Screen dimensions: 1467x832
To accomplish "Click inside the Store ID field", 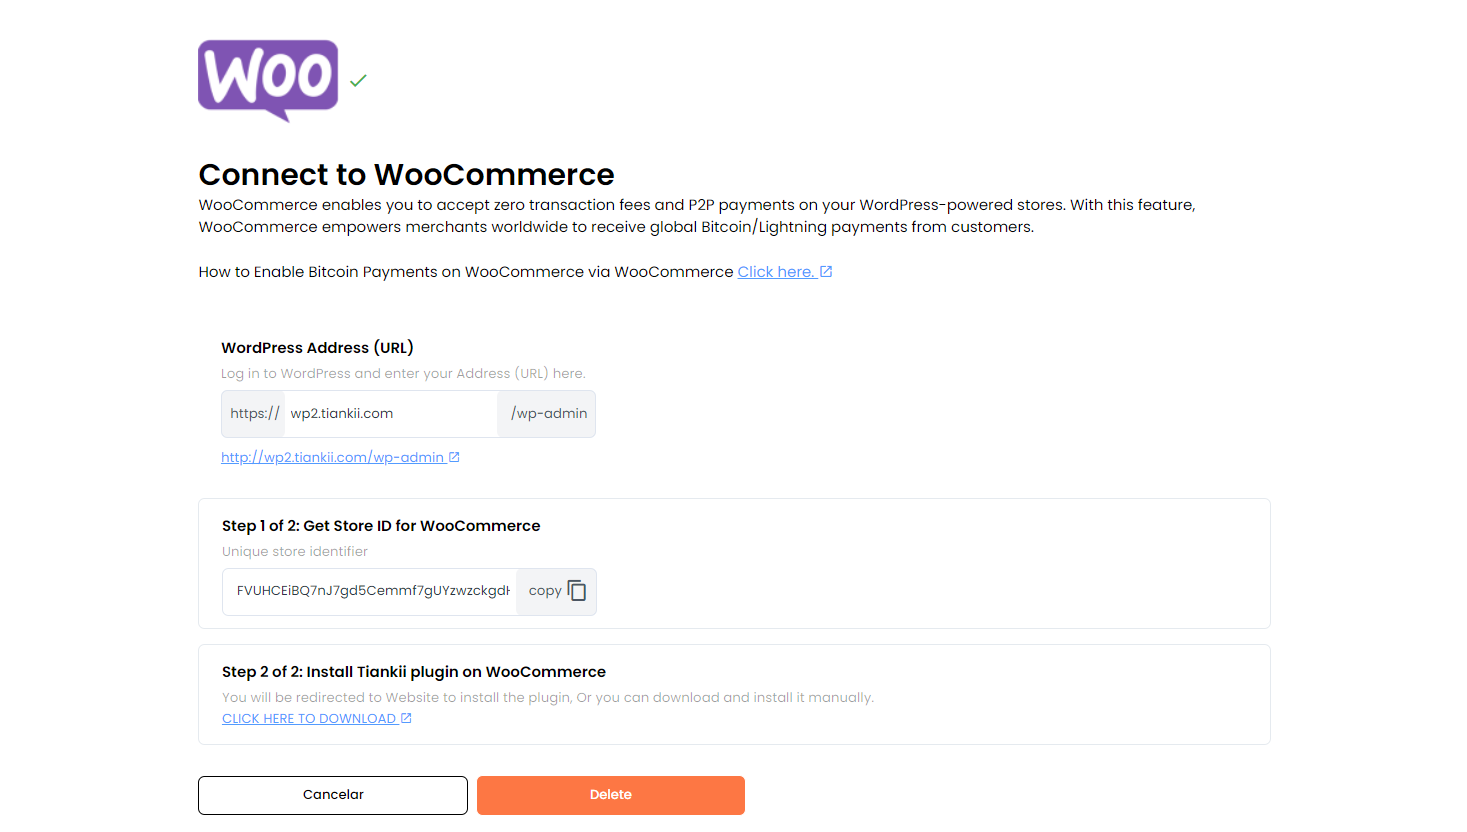I will [x=370, y=591].
